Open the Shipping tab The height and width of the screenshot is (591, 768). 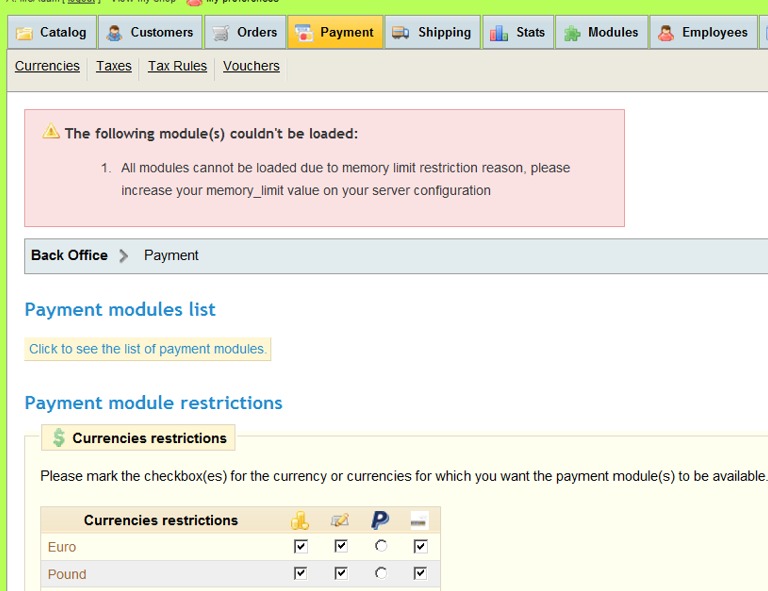432,32
